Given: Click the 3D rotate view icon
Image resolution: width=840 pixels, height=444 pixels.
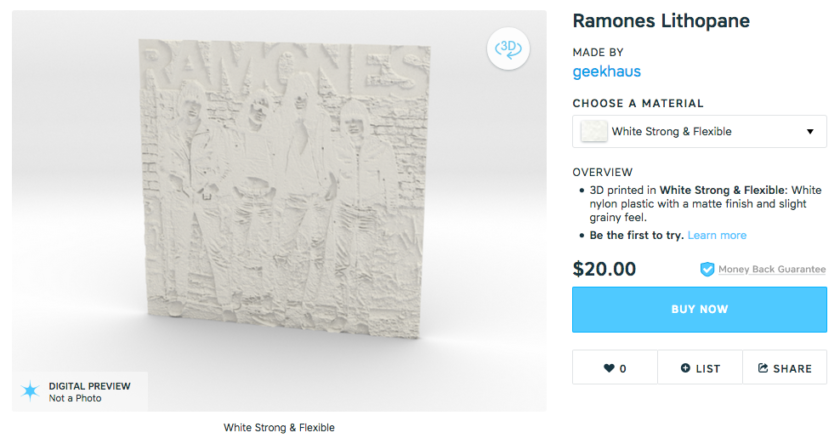Looking at the screenshot, I should pyautogui.click(x=507, y=49).
